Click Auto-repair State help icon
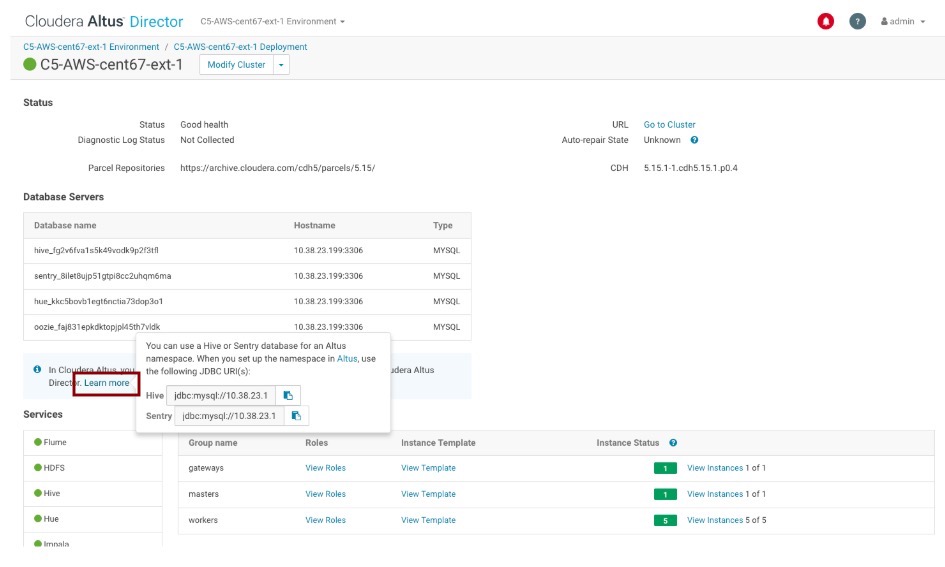This screenshot has height=567, width=945. coord(694,140)
